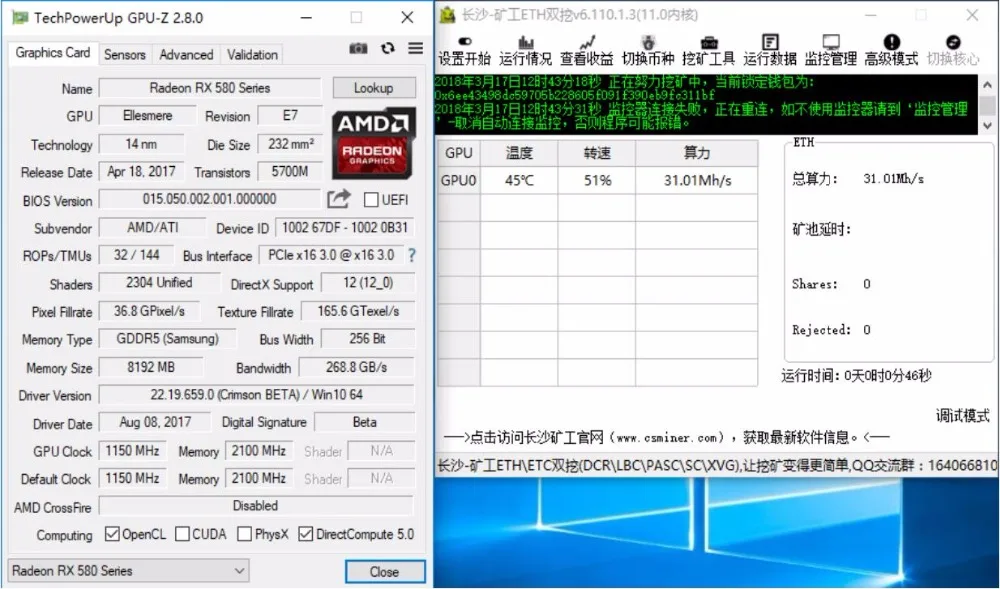The height and width of the screenshot is (589, 1000).
Task: Visit the www.csminer.com website link
Action: click(667, 438)
